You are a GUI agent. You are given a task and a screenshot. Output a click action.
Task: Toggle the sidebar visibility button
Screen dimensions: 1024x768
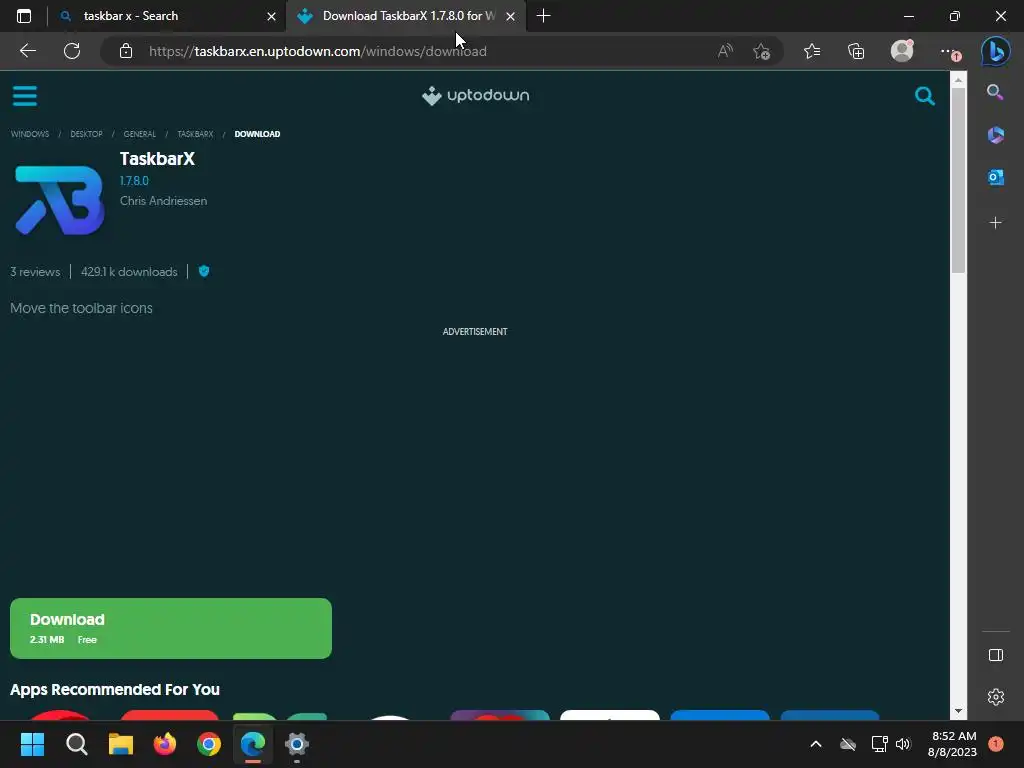[x=995, y=655]
